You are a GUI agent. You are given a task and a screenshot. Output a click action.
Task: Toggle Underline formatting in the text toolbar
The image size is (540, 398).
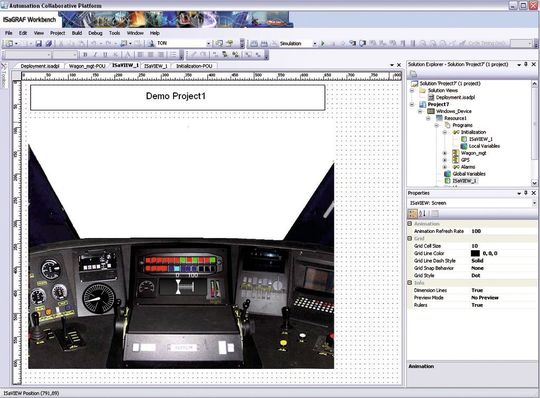pos(105,54)
